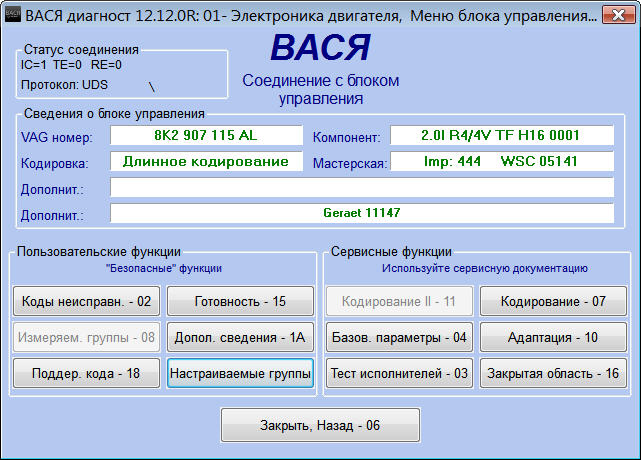Open Адаптация - 10
Image resolution: width=641 pixels, height=460 pixels.
click(x=554, y=337)
